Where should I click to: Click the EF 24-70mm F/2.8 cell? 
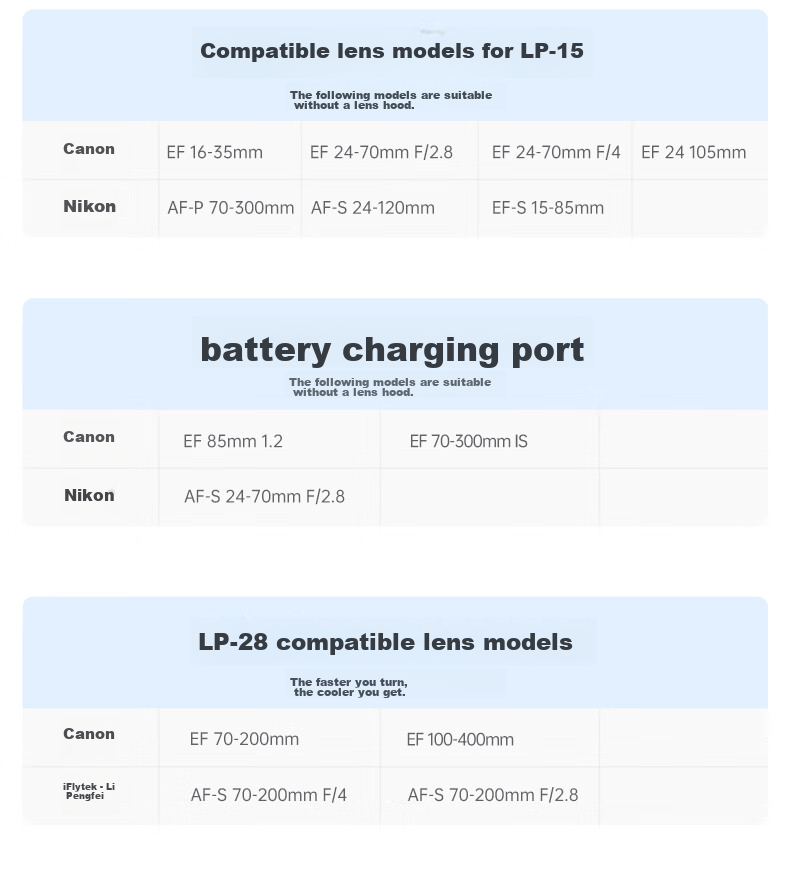[381, 152]
